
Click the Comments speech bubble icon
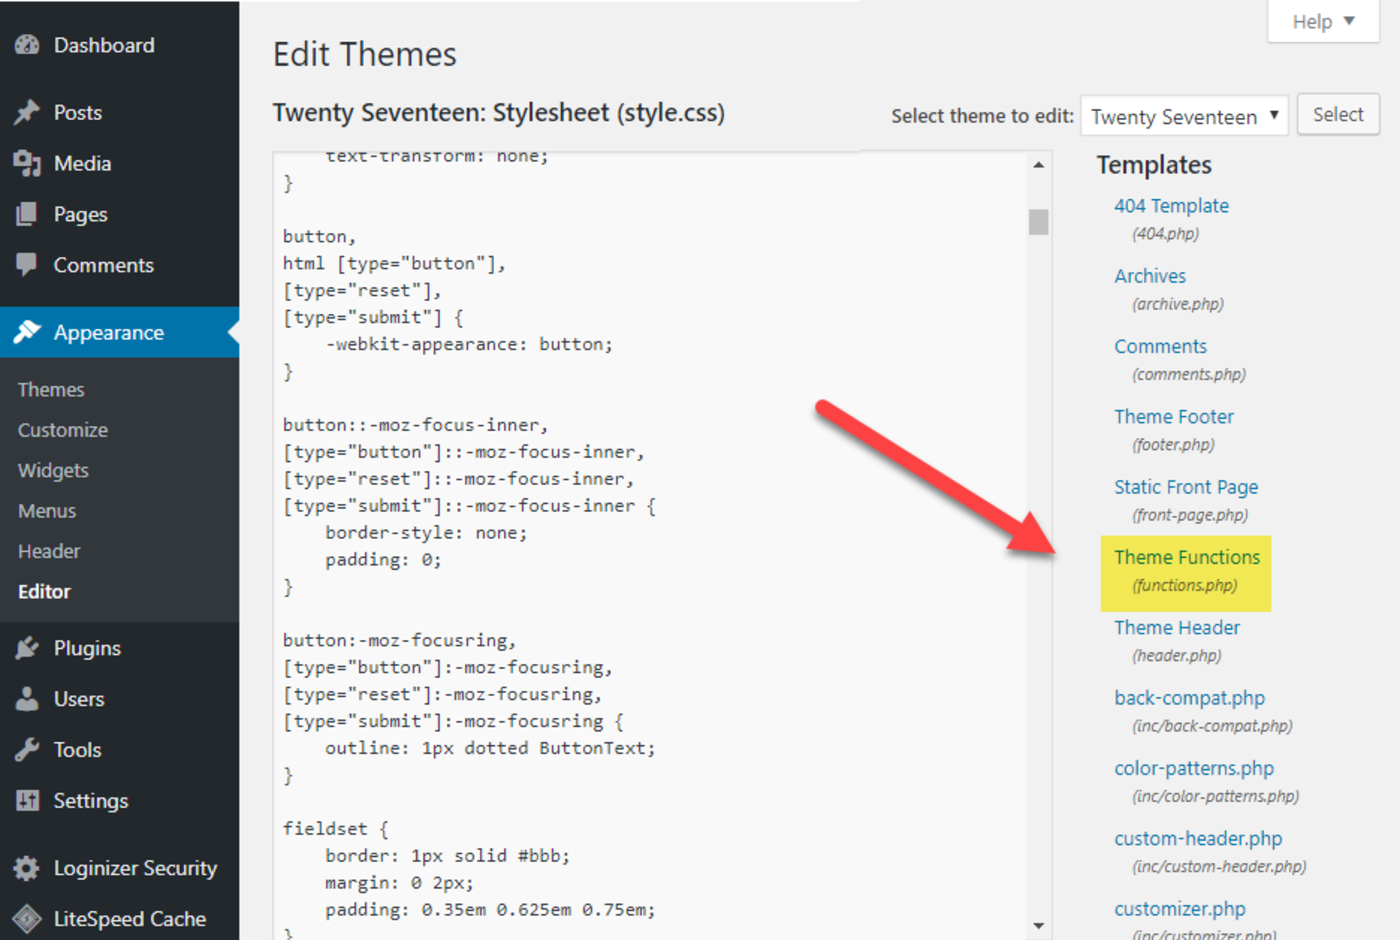coord(27,265)
